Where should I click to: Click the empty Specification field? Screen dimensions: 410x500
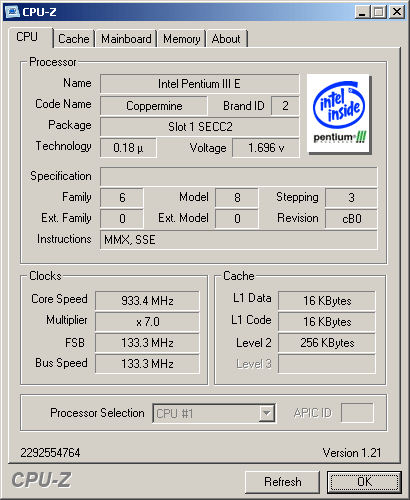(239, 177)
